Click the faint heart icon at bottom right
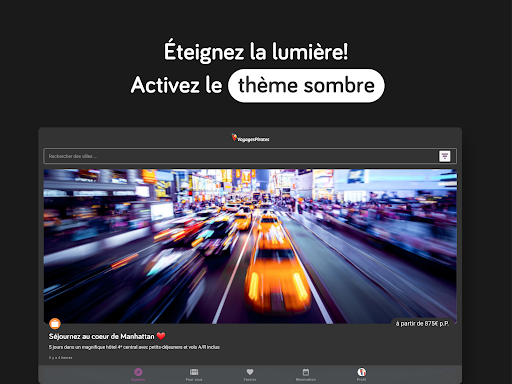This screenshot has width=512, height=384. click(447, 377)
